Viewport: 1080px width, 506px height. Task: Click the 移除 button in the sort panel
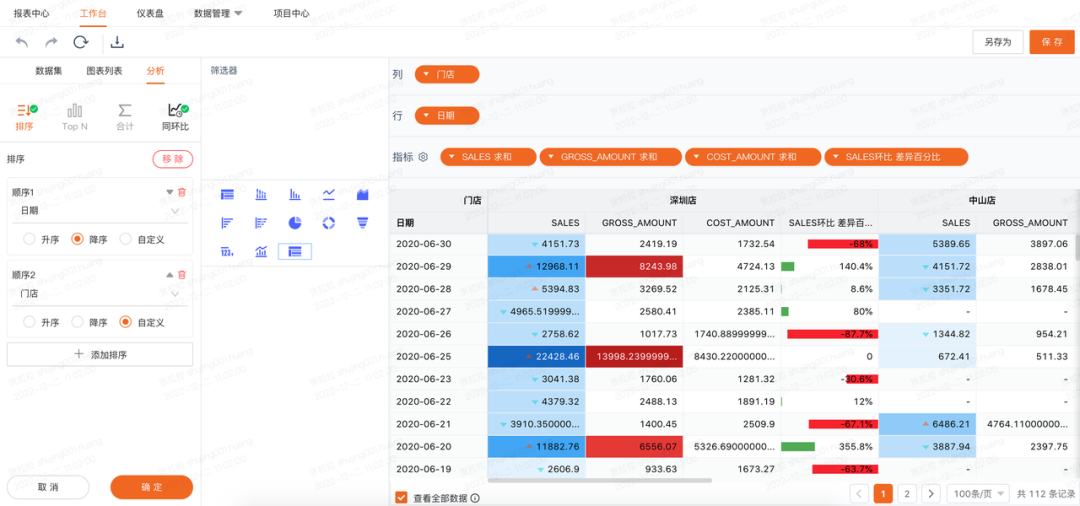coord(173,159)
